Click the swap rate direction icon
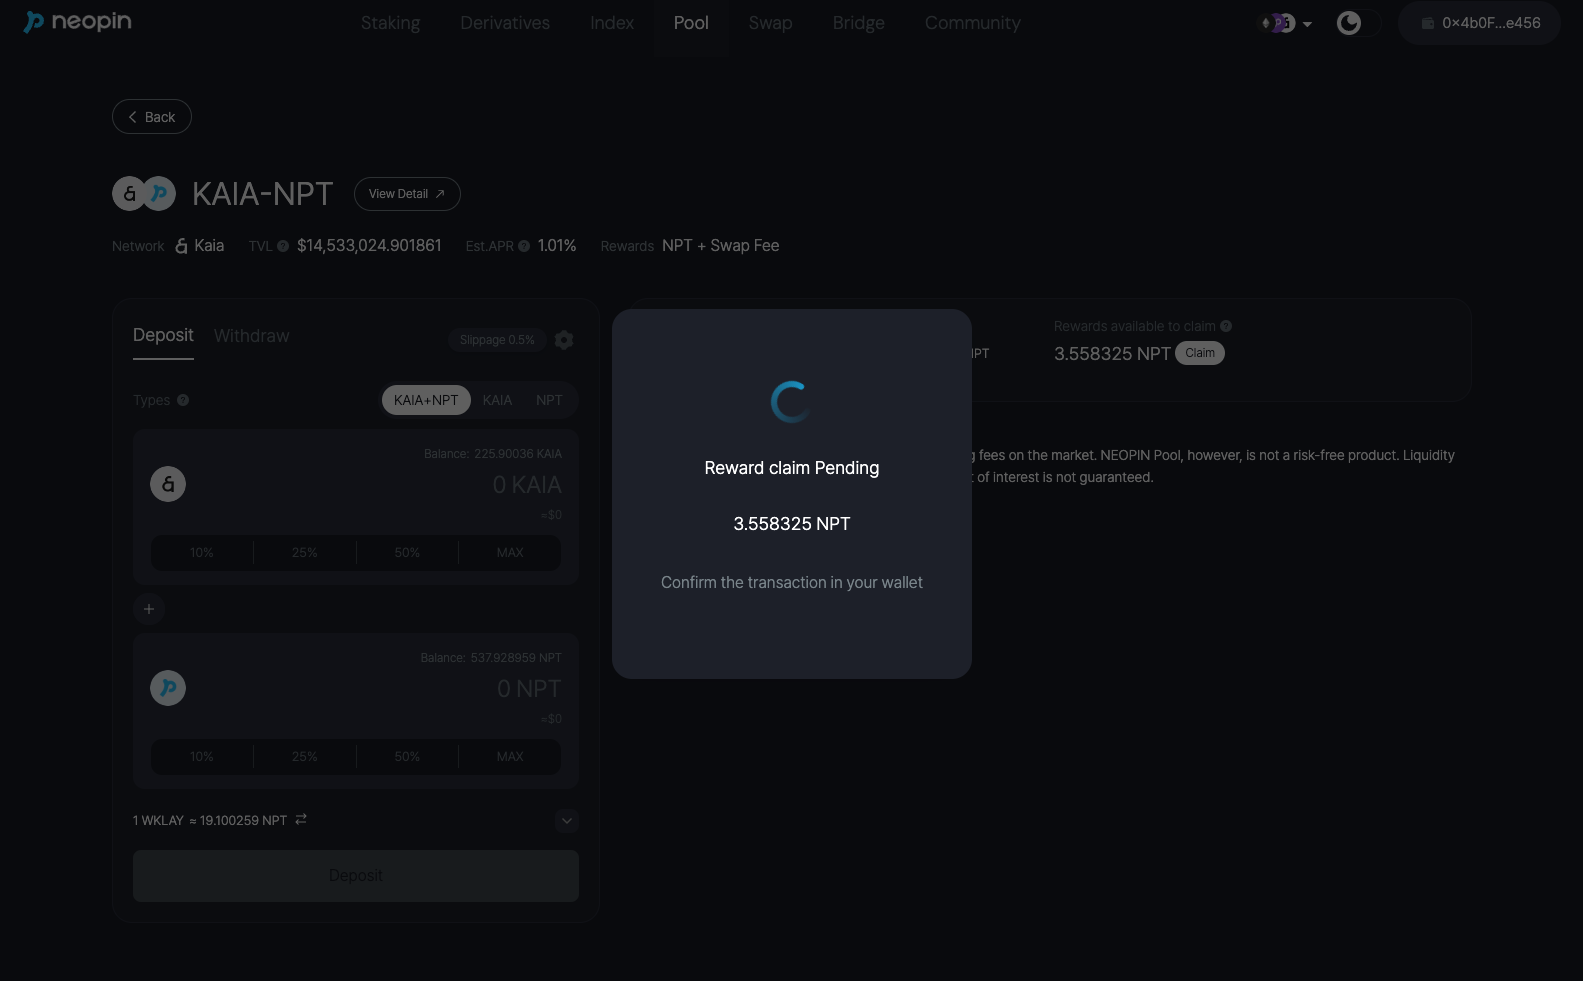The height and width of the screenshot is (981, 1583). click(x=301, y=820)
